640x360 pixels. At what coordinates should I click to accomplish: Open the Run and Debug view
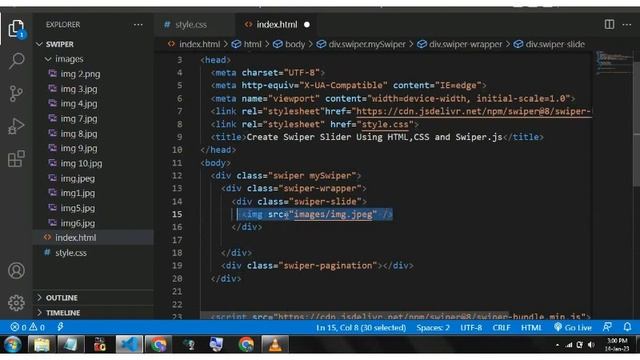coord(16,126)
